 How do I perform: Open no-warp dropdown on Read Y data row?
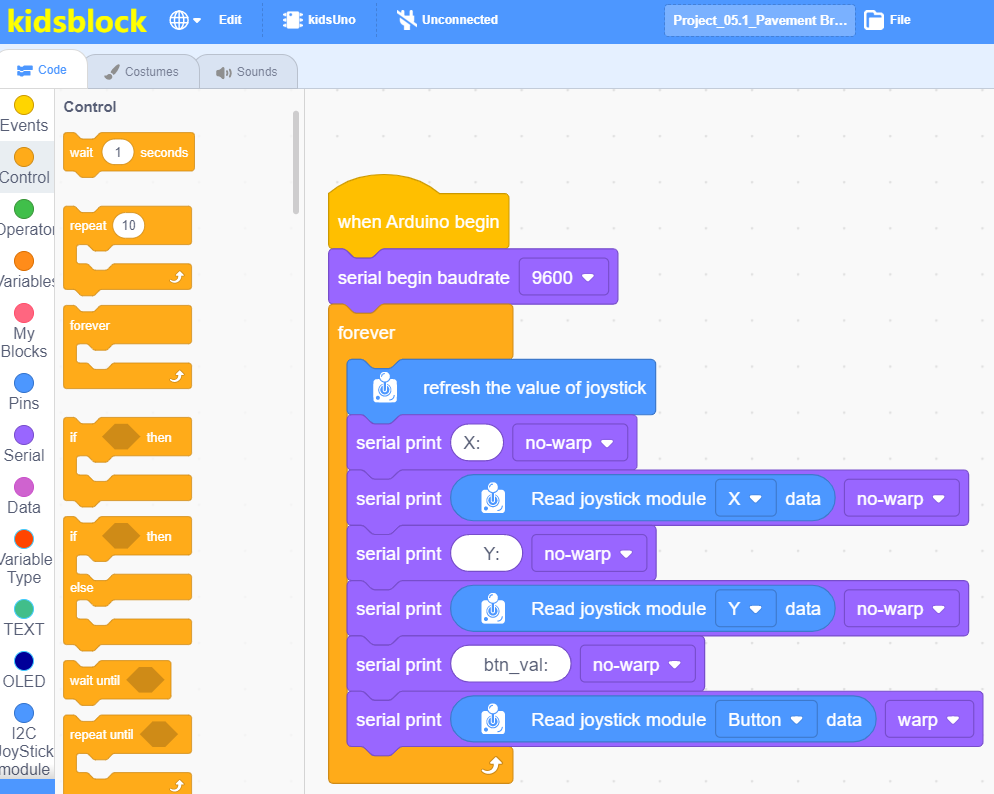[901, 609]
